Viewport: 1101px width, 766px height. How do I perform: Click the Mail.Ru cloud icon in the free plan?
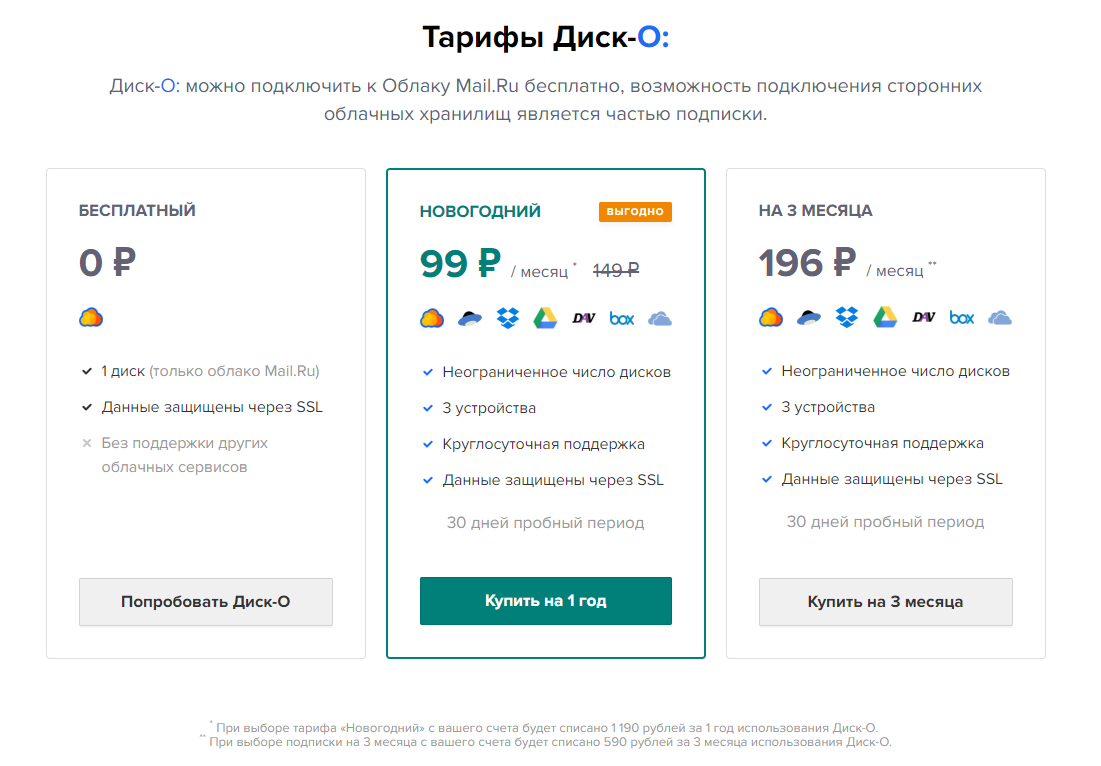[x=91, y=318]
